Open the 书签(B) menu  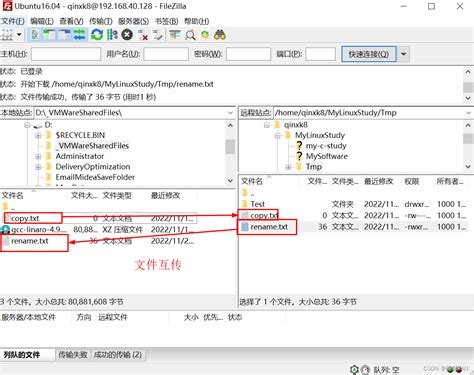pos(166,21)
